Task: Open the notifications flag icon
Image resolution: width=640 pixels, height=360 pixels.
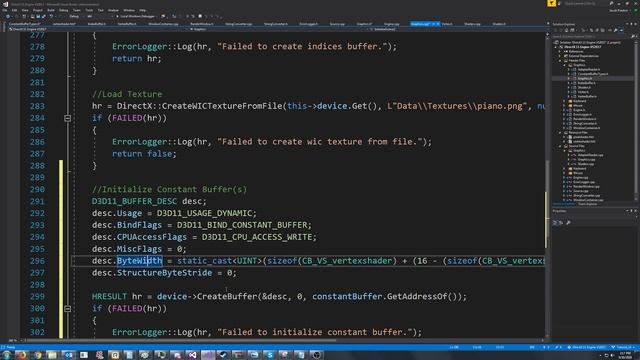Action: coord(551,3)
